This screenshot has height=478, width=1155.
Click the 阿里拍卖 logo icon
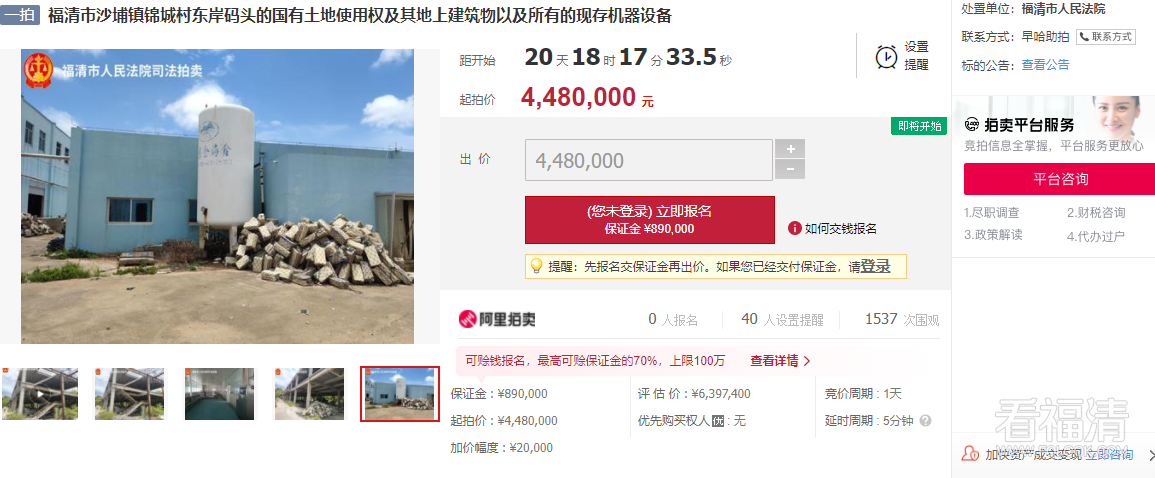point(468,320)
